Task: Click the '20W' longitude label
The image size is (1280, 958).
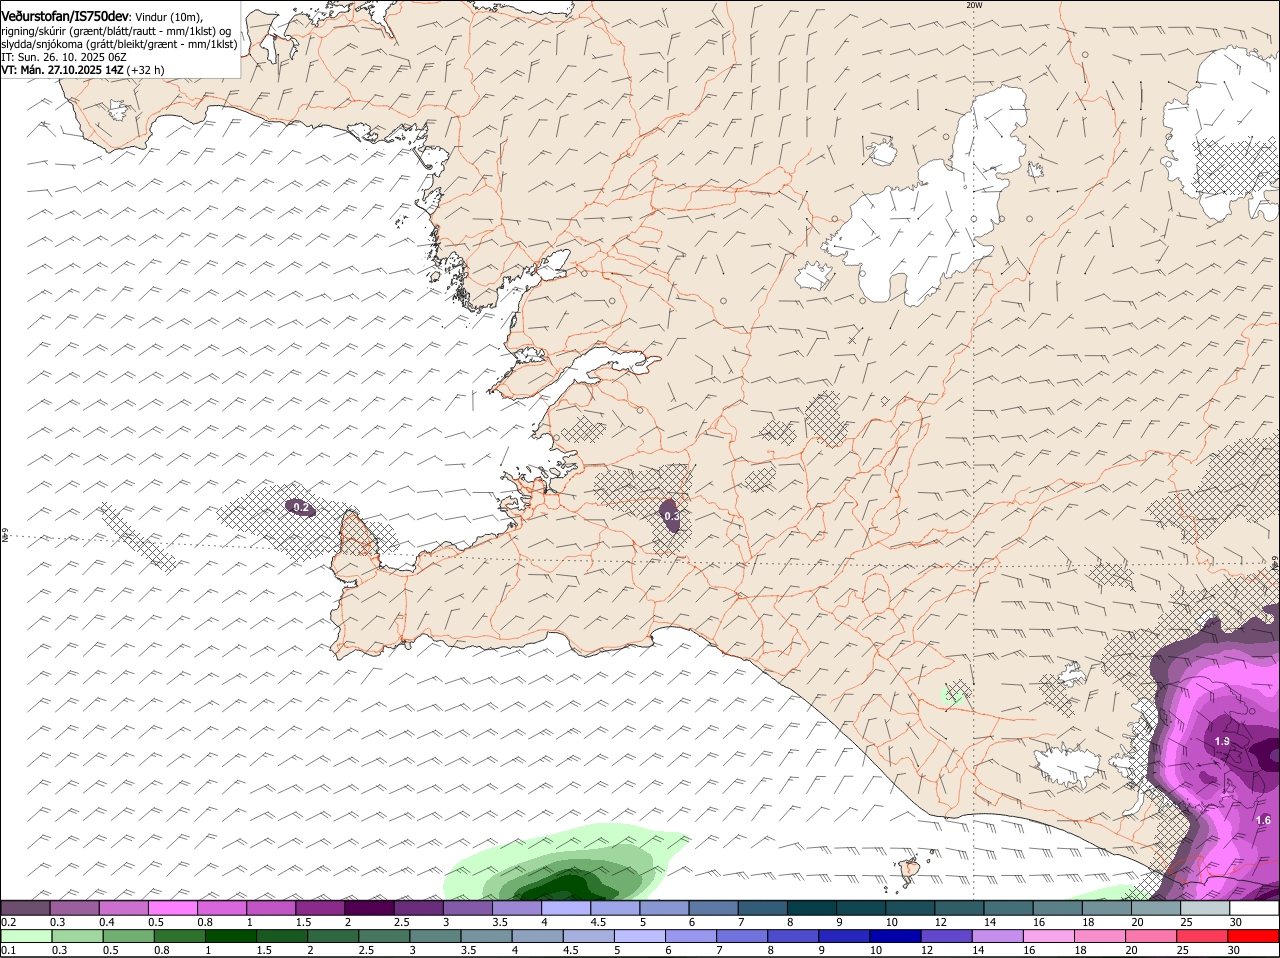Action: pos(974,5)
